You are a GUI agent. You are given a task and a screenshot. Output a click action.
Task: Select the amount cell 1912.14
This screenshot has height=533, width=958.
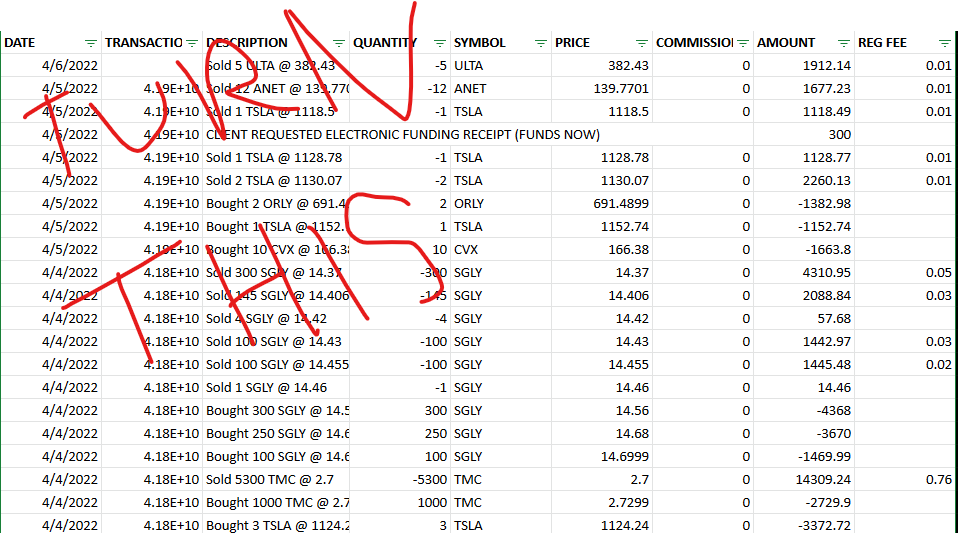pyautogui.click(x=804, y=65)
